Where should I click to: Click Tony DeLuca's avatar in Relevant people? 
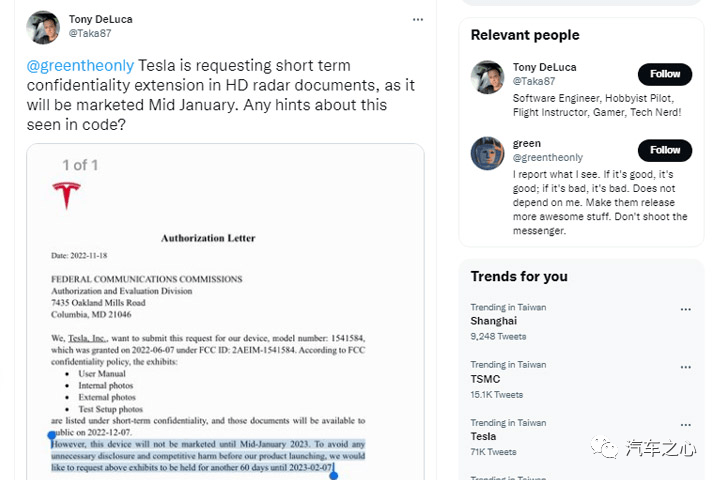[487, 77]
